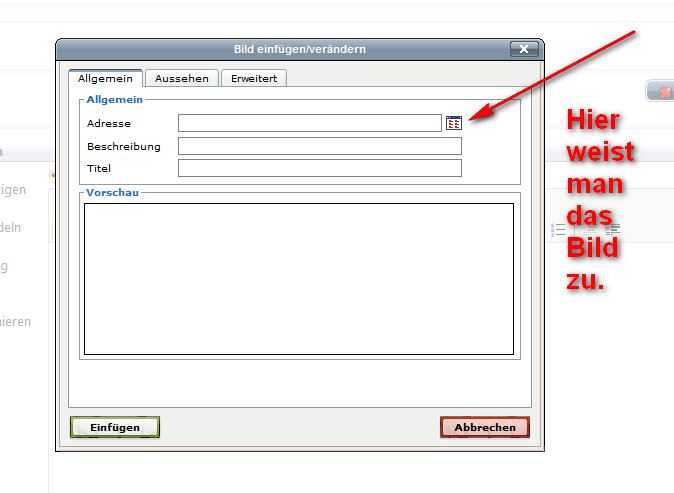
Task: Click the sidebar entry ending in "ieren"
Action: point(15,322)
